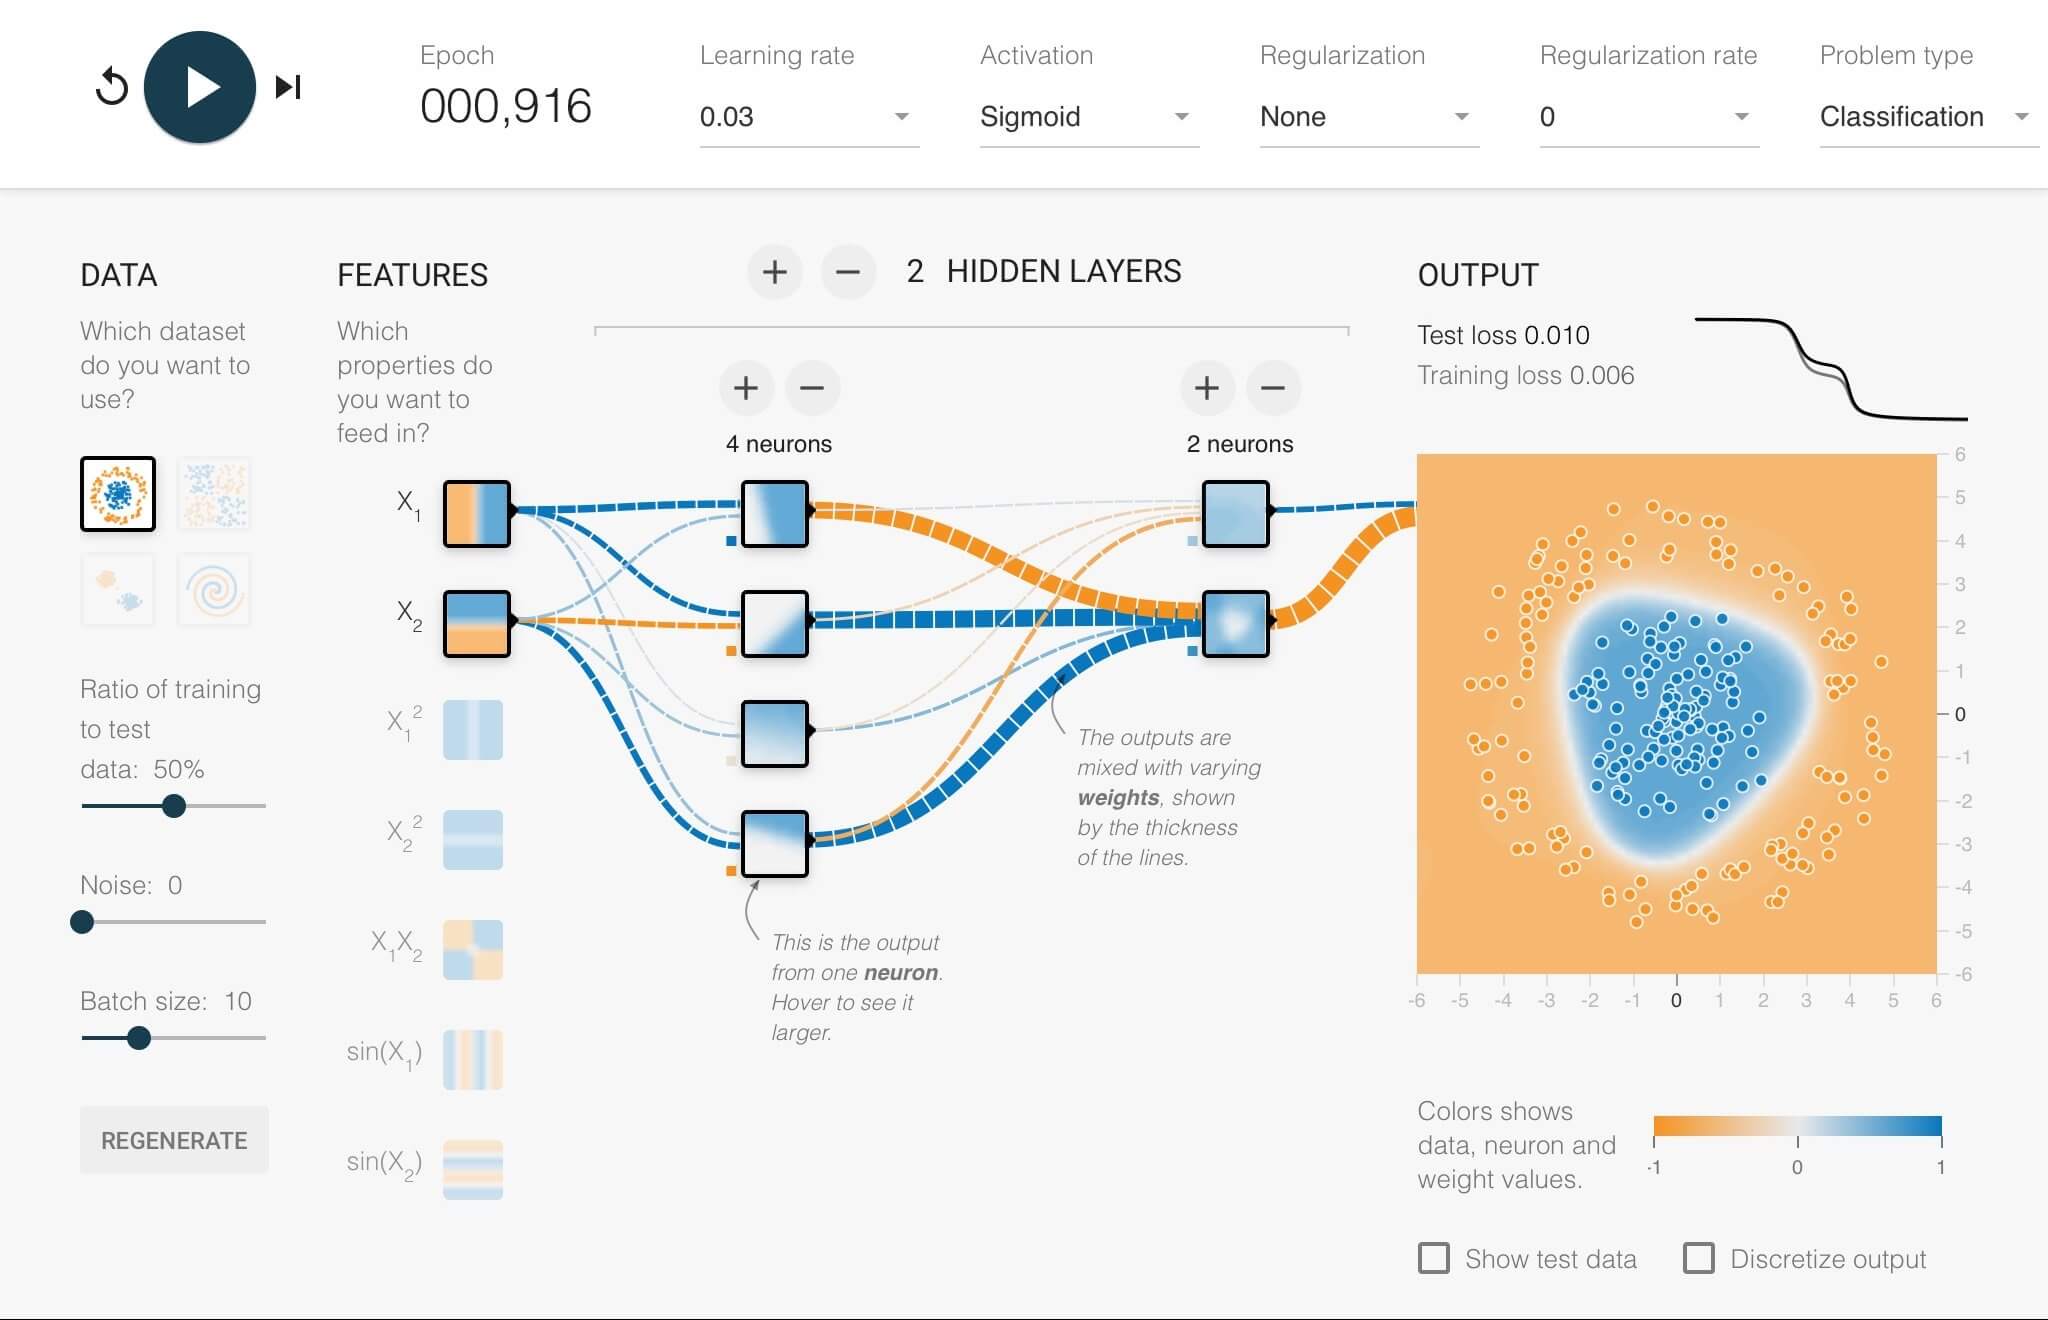Enable the sin(X1) input feature
The width and height of the screenshot is (2048, 1320).
[473, 1059]
